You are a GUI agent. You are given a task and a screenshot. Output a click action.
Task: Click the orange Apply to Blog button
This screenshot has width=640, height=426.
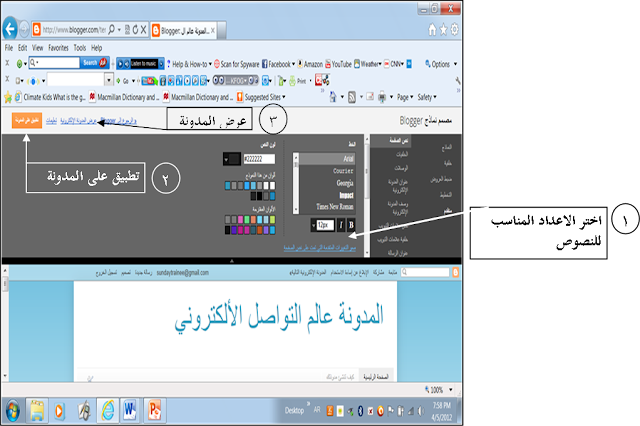coord(27,120)
